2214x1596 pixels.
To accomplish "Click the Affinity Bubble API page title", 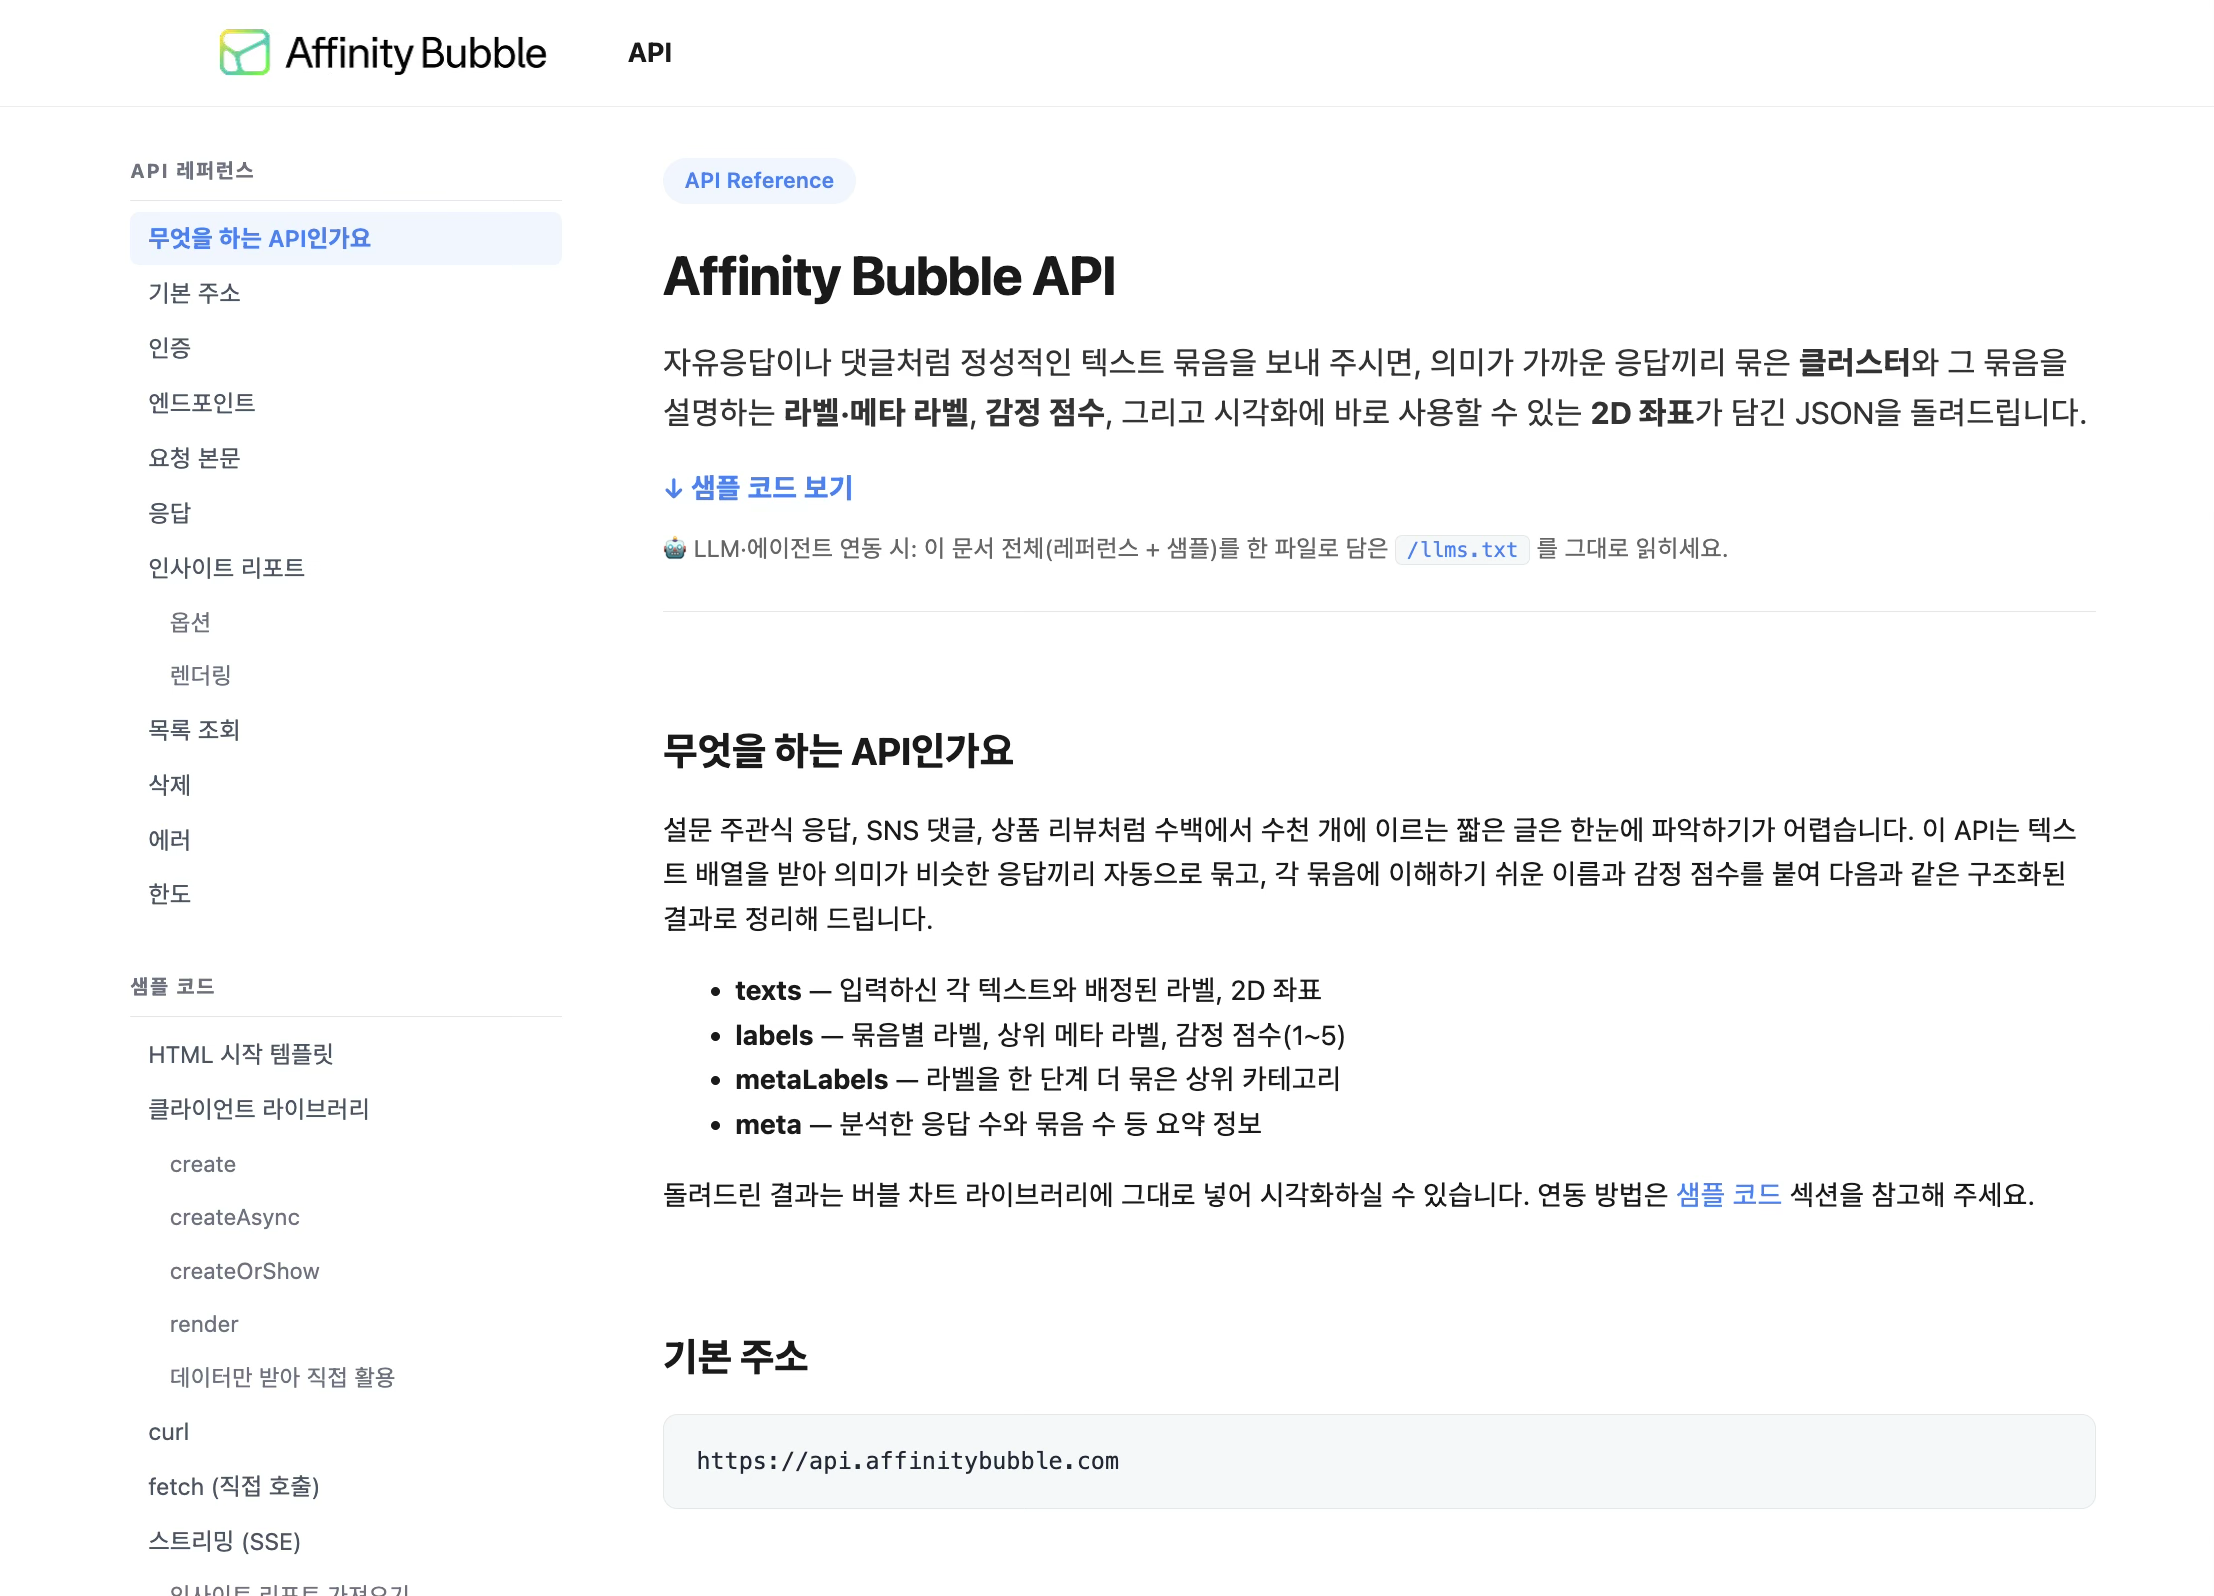I will [x=889, y=277].
